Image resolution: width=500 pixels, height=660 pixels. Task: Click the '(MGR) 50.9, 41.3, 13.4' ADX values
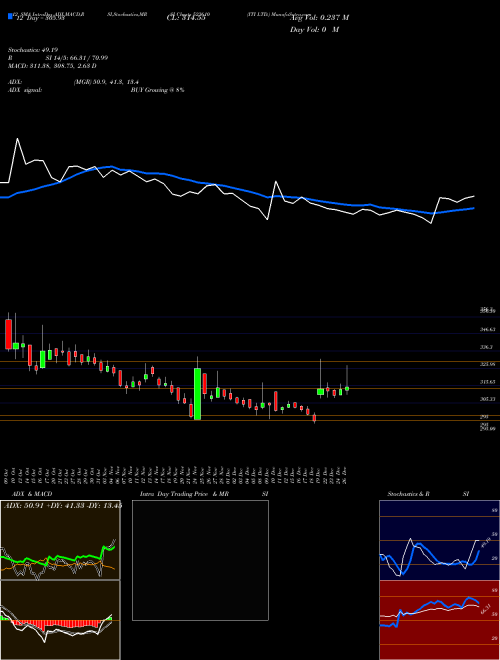click(x=106, y=82)
